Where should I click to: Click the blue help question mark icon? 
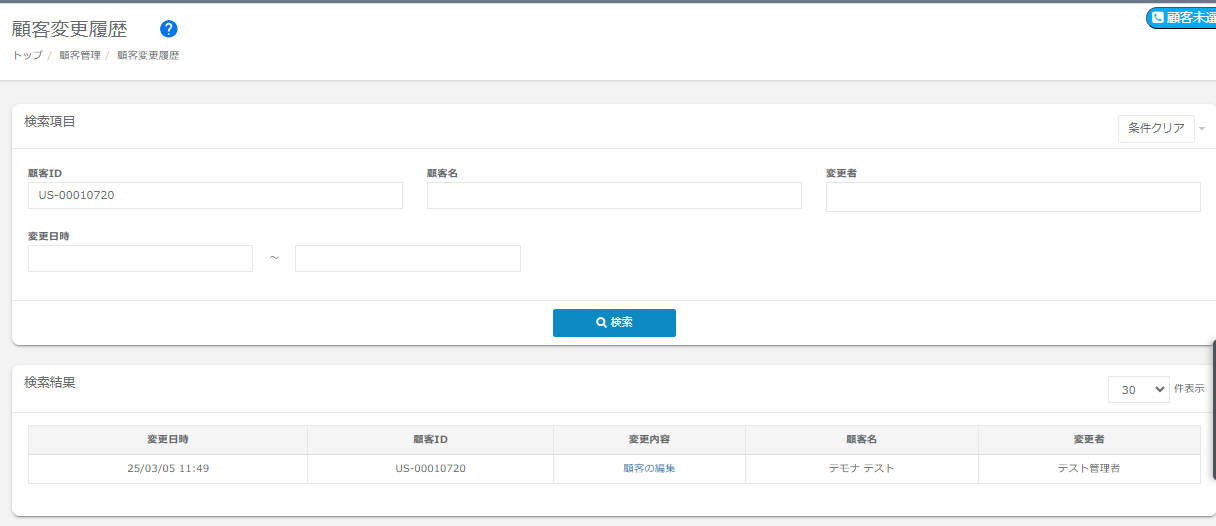coord(169,29)
